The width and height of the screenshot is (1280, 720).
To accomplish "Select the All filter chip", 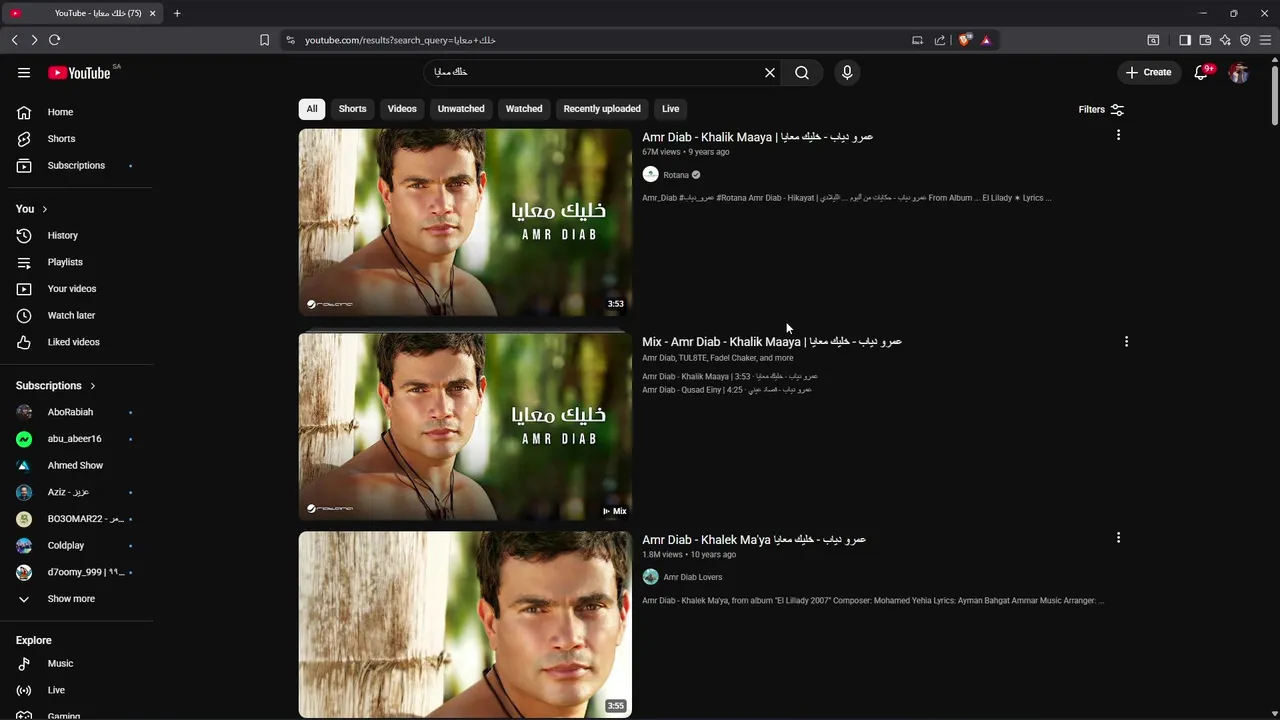I will (312, 109).
